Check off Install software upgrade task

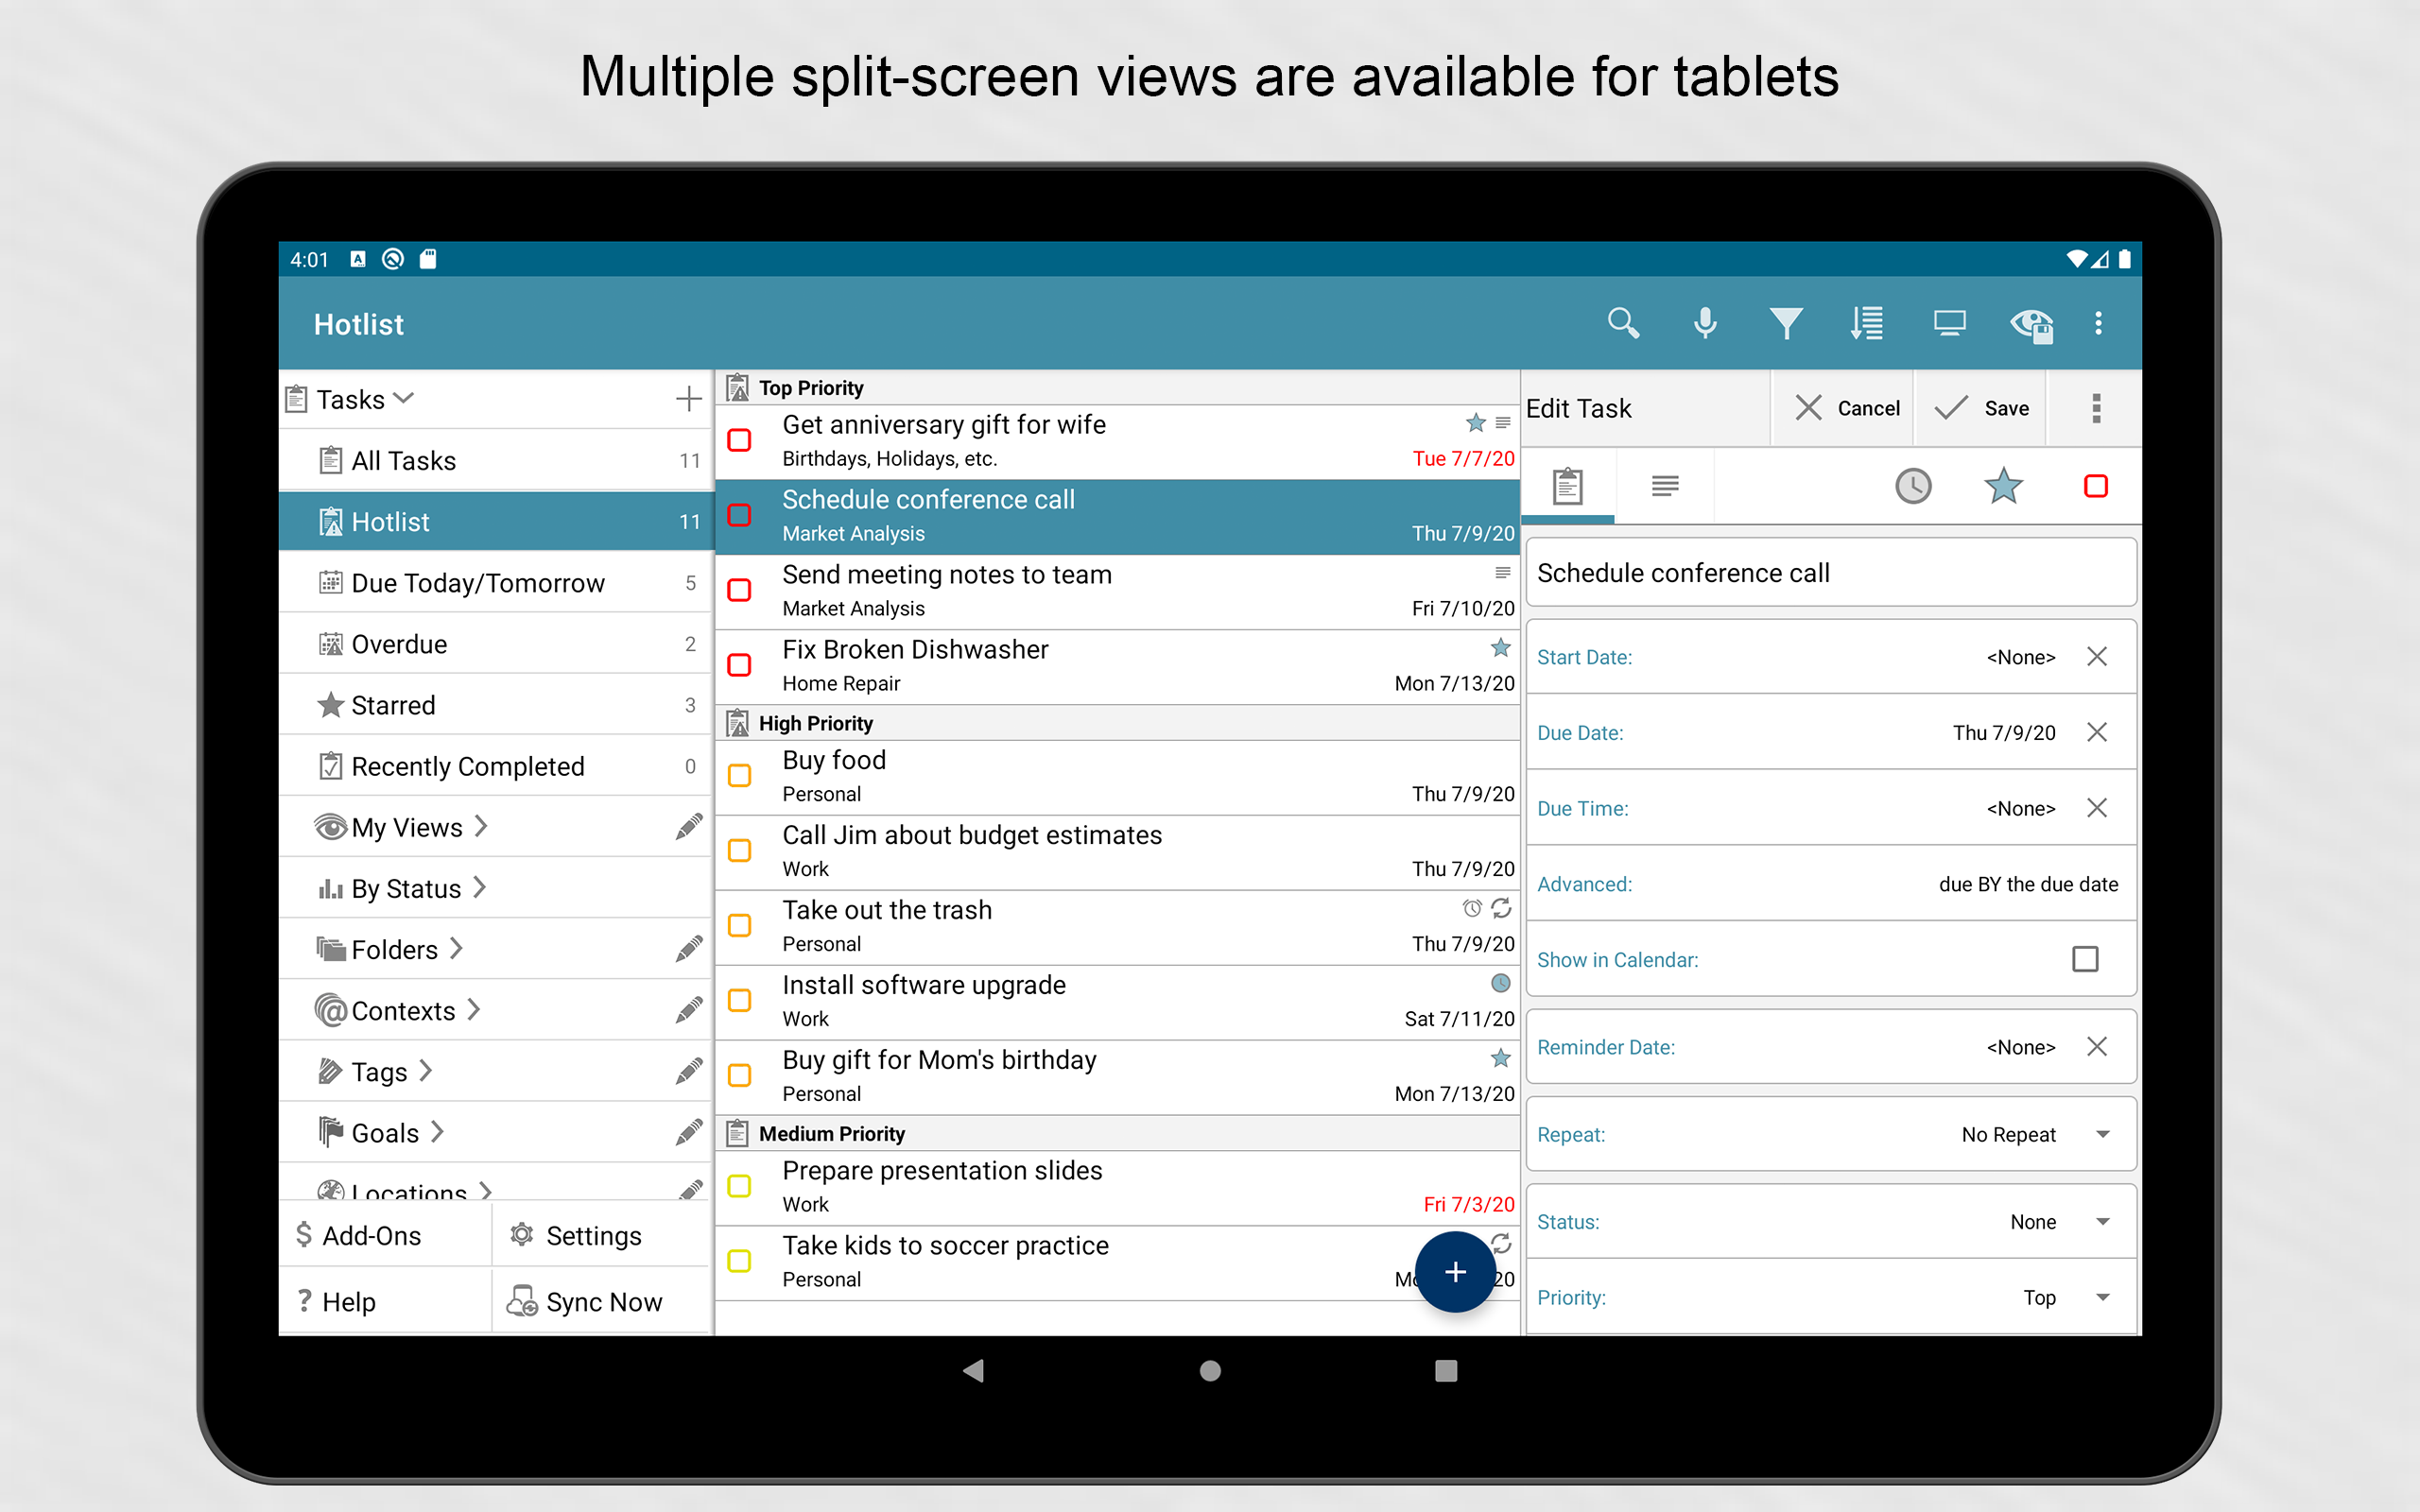(x=739, y=1000)
